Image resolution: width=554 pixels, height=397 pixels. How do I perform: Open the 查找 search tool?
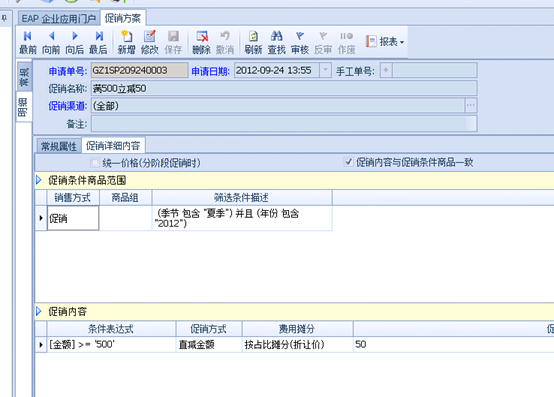277,42
